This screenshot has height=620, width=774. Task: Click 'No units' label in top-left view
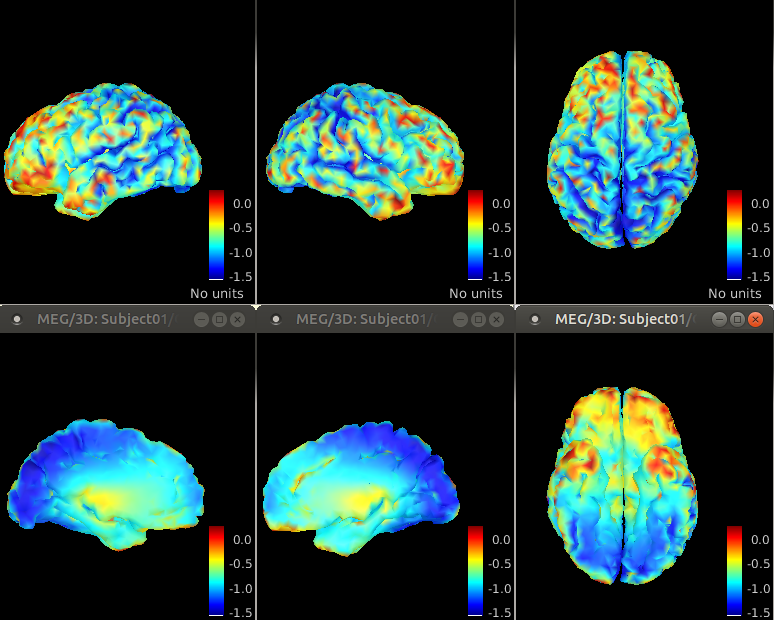217,294
